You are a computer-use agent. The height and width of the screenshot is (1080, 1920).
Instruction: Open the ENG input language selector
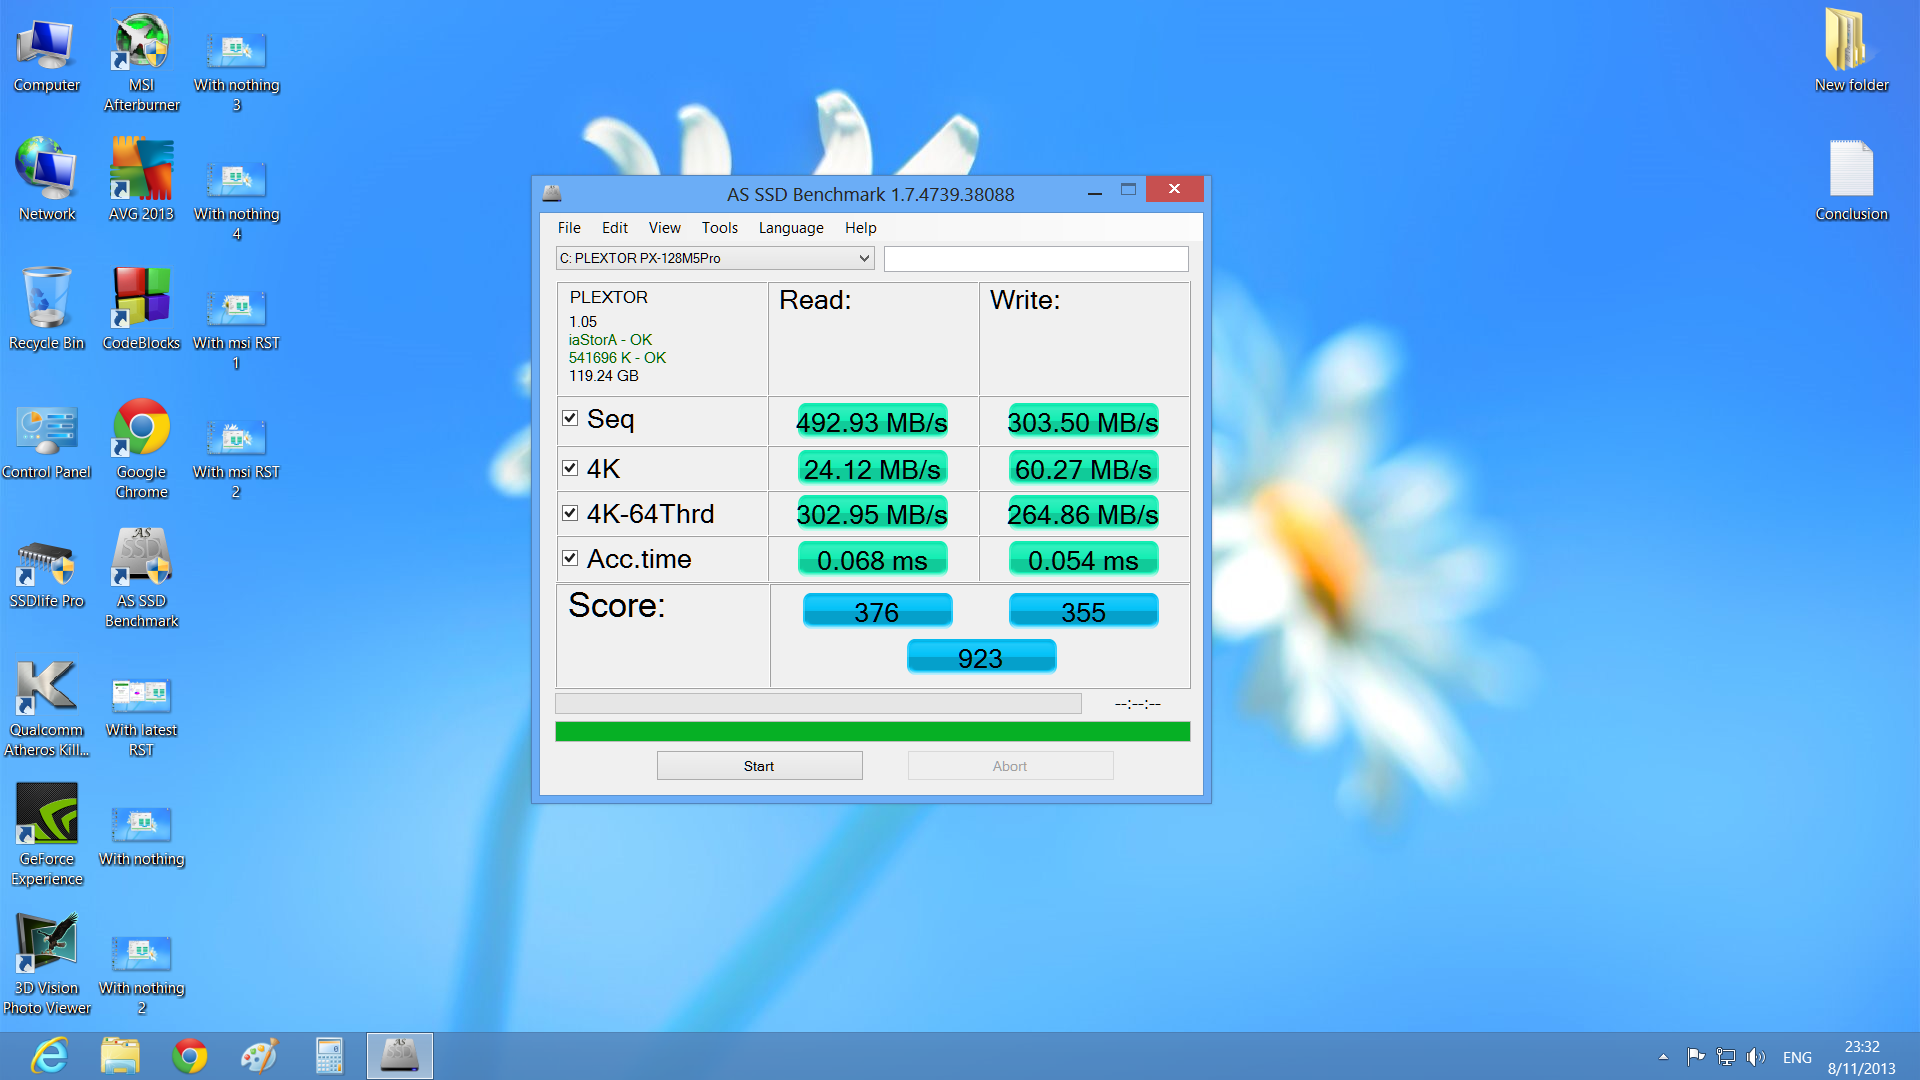1797,1057
